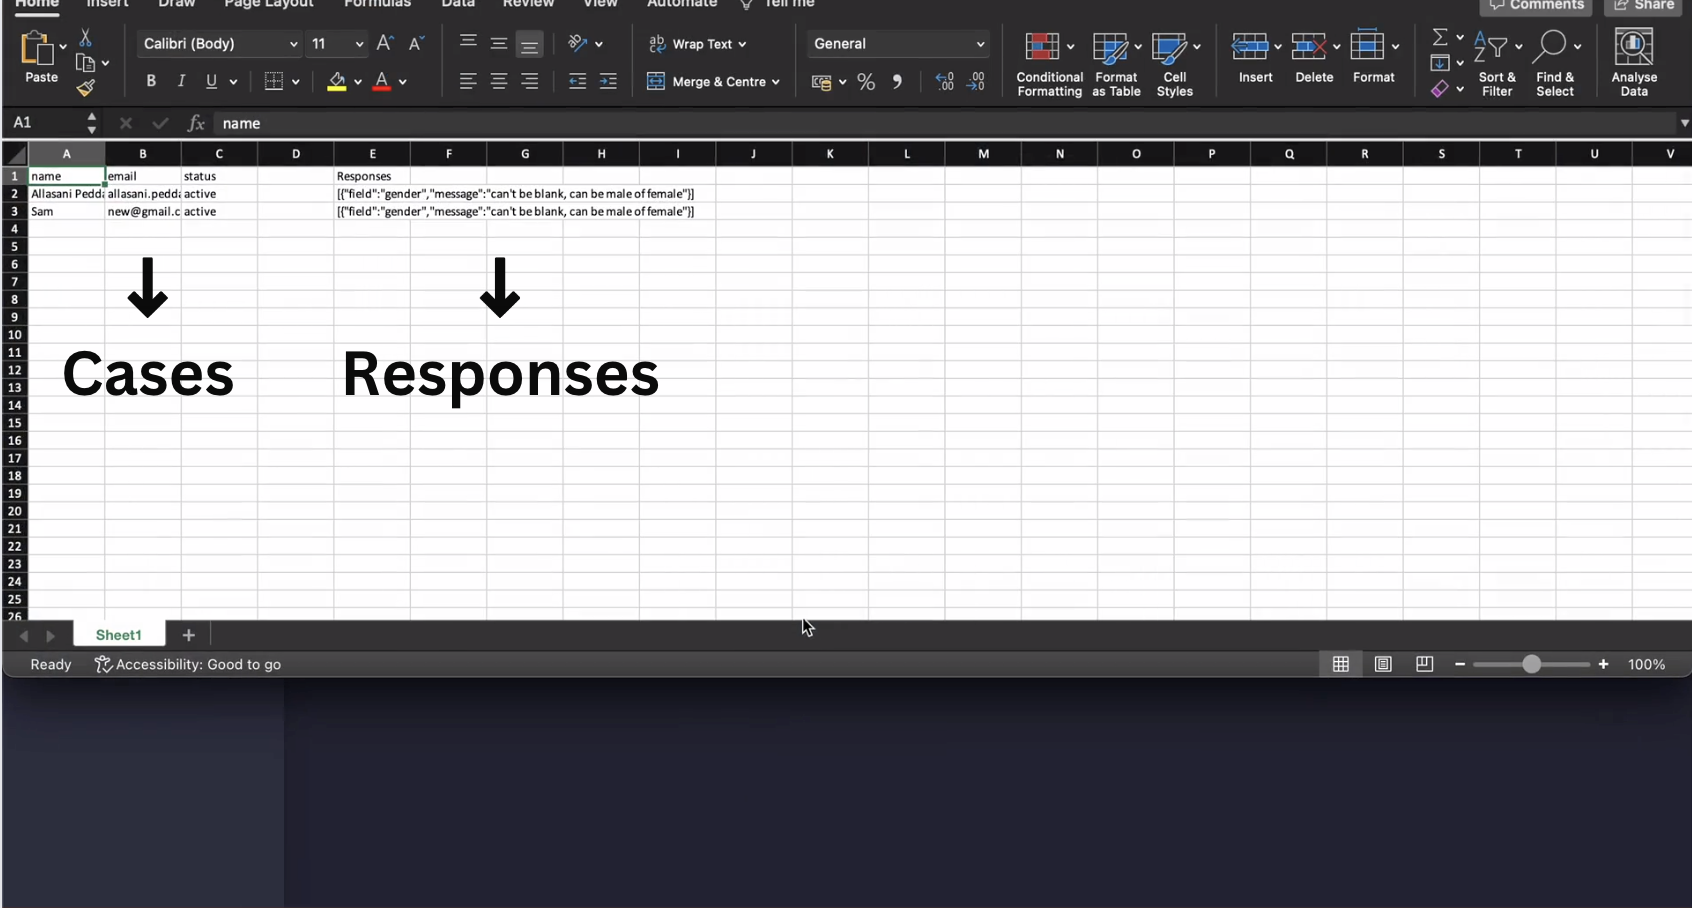The height and width of the screenshot is (908, 1692).
Task: Select the Sheet1 tab
Action: pos(118,635)
